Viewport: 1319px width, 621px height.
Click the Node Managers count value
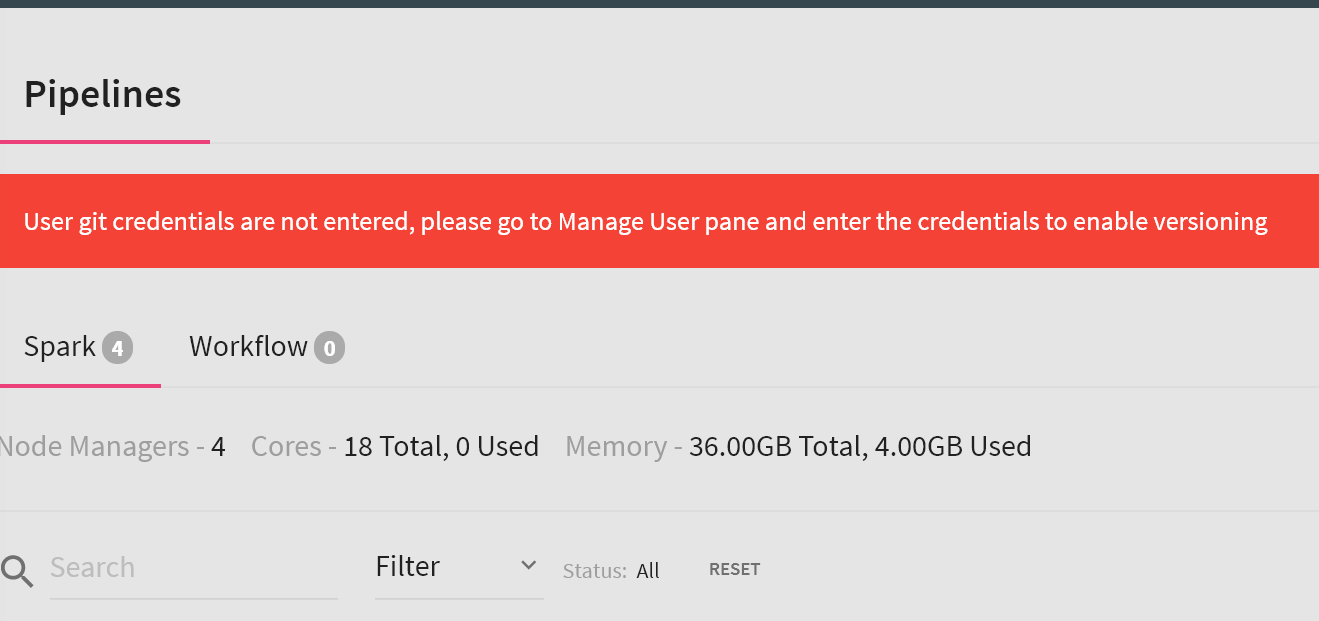[218, 446]
